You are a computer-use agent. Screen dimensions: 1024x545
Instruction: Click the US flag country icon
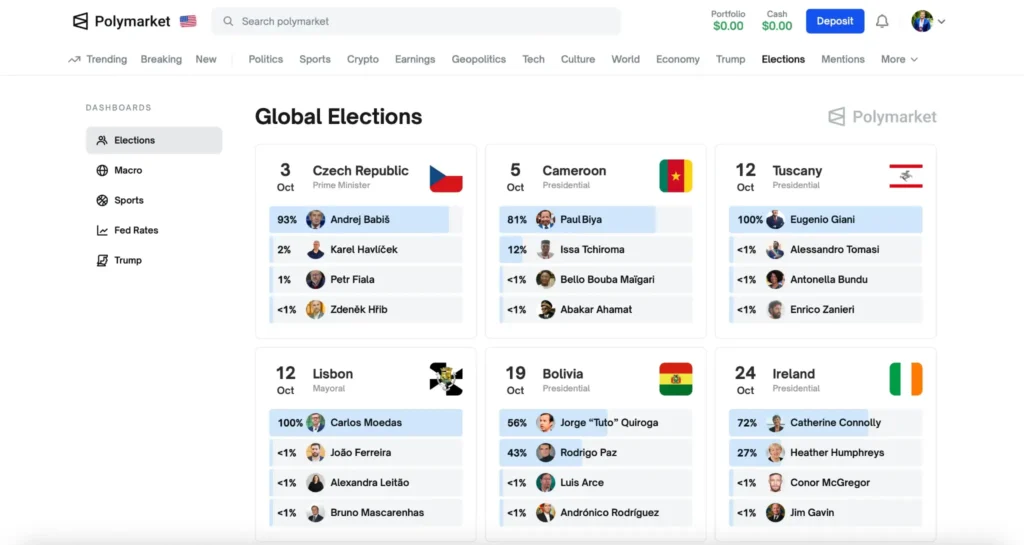(x=188, y=21)
